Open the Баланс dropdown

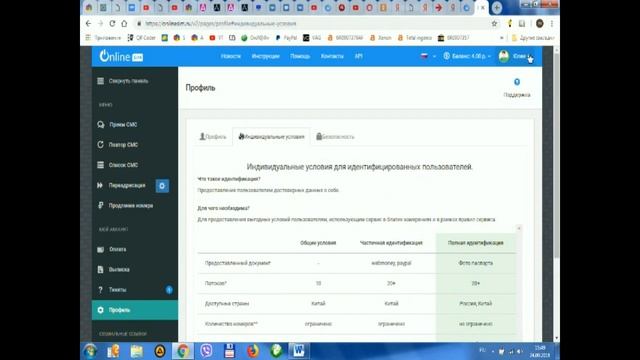467,56
